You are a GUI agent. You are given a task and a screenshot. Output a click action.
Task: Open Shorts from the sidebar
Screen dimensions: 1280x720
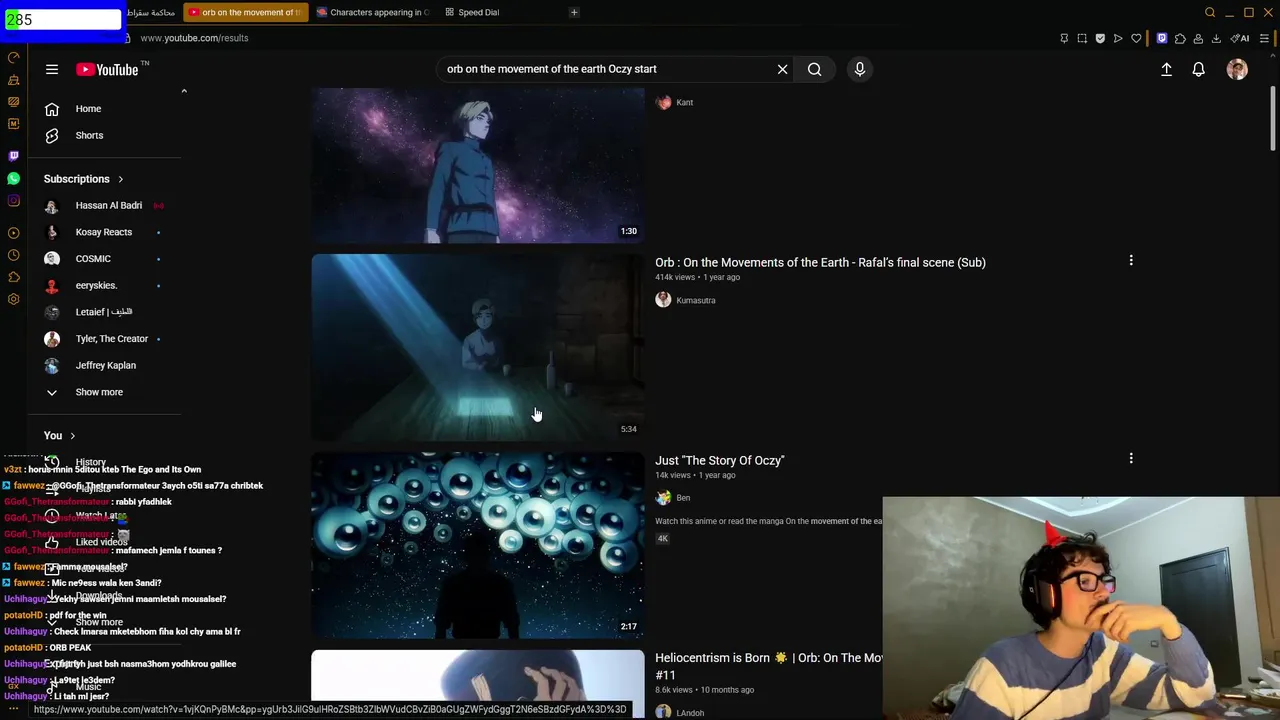(x=88, y=135)
